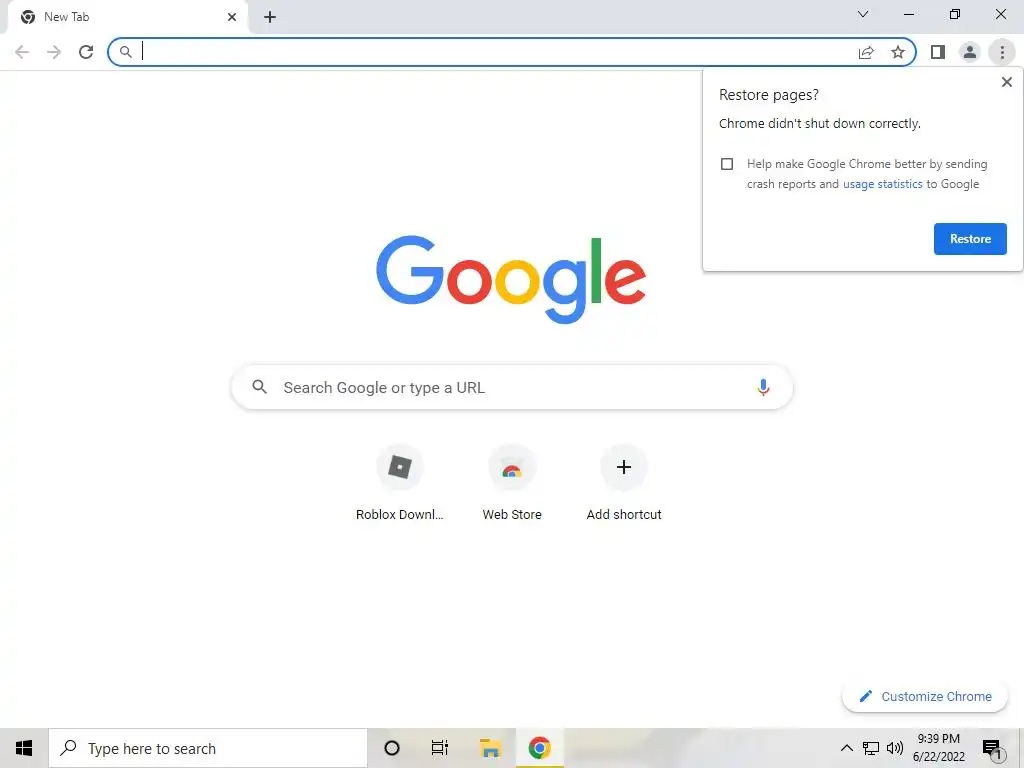Close the New Tab tab
1024x768 pixels.
pyautogui.click(x=232, y=17)
